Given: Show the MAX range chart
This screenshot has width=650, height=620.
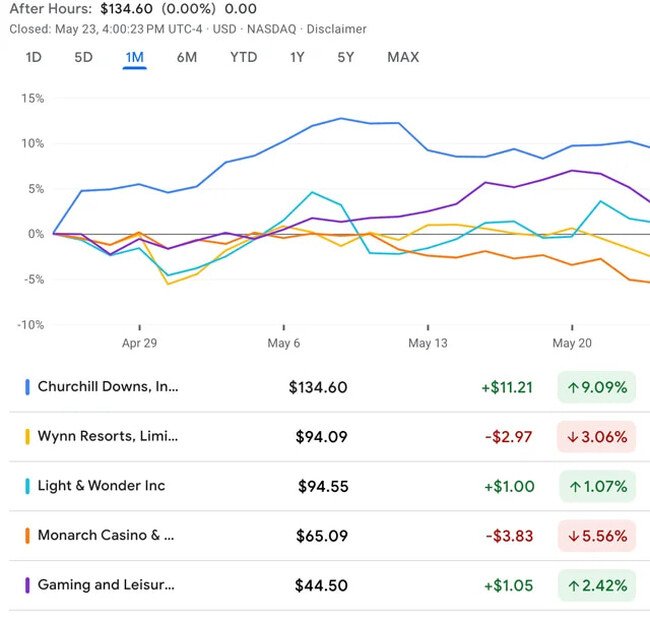Looking at the screenshot, I should (403, 57).
